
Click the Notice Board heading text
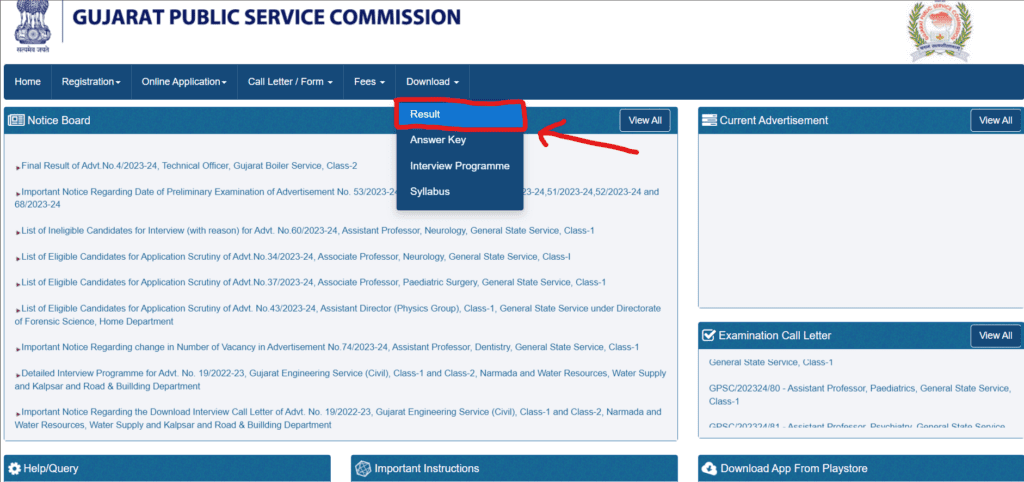tap(59, 120)
